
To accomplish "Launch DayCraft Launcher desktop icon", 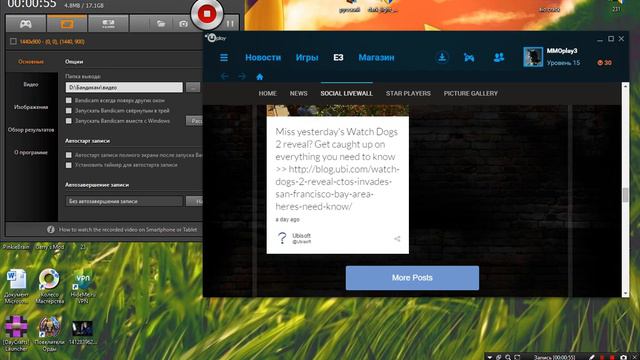I will click(x=16, y=333).
